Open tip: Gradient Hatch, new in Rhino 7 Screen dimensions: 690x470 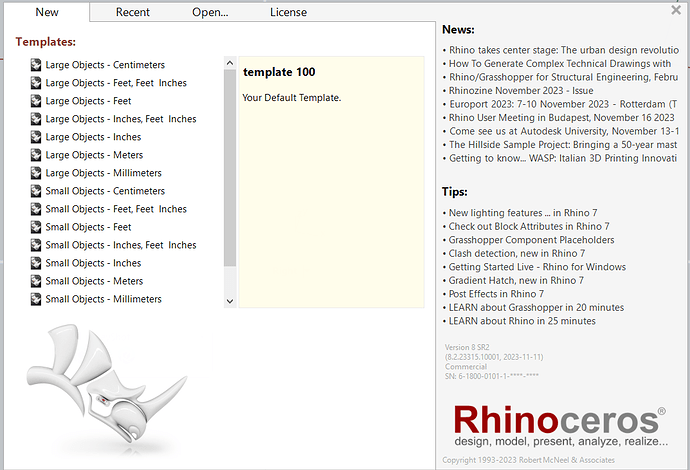(x=516, y=281)
